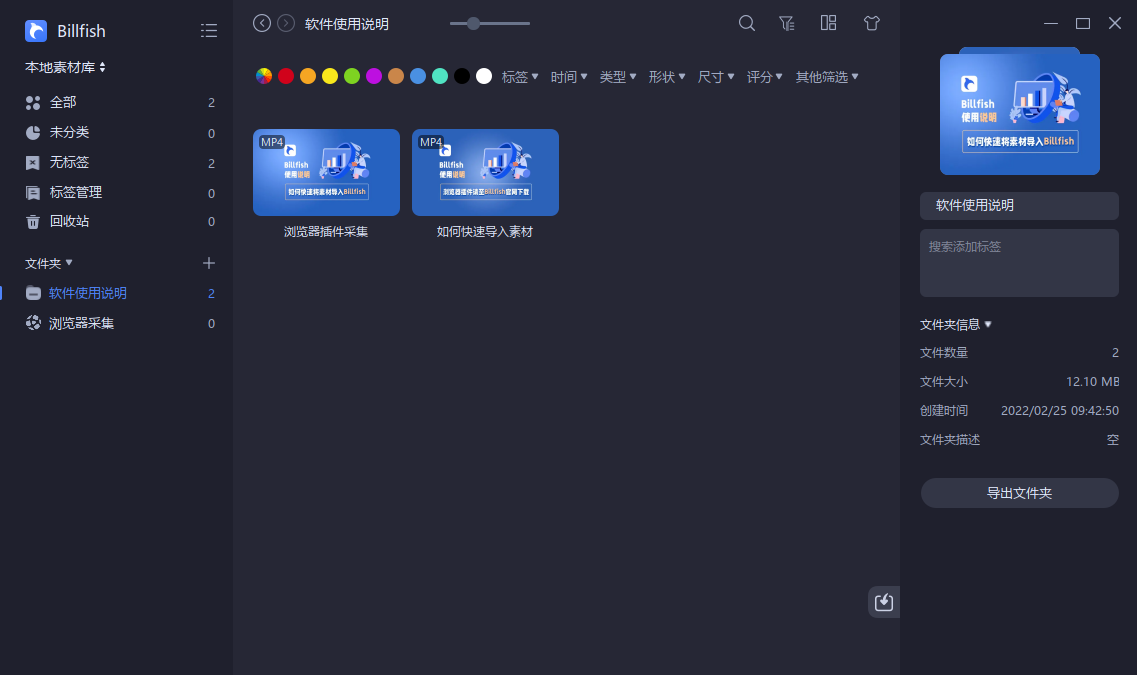This screenshot has width=1137, height=675.
Task: Click the 导出文件夹 button
Action: [1019, 493]
